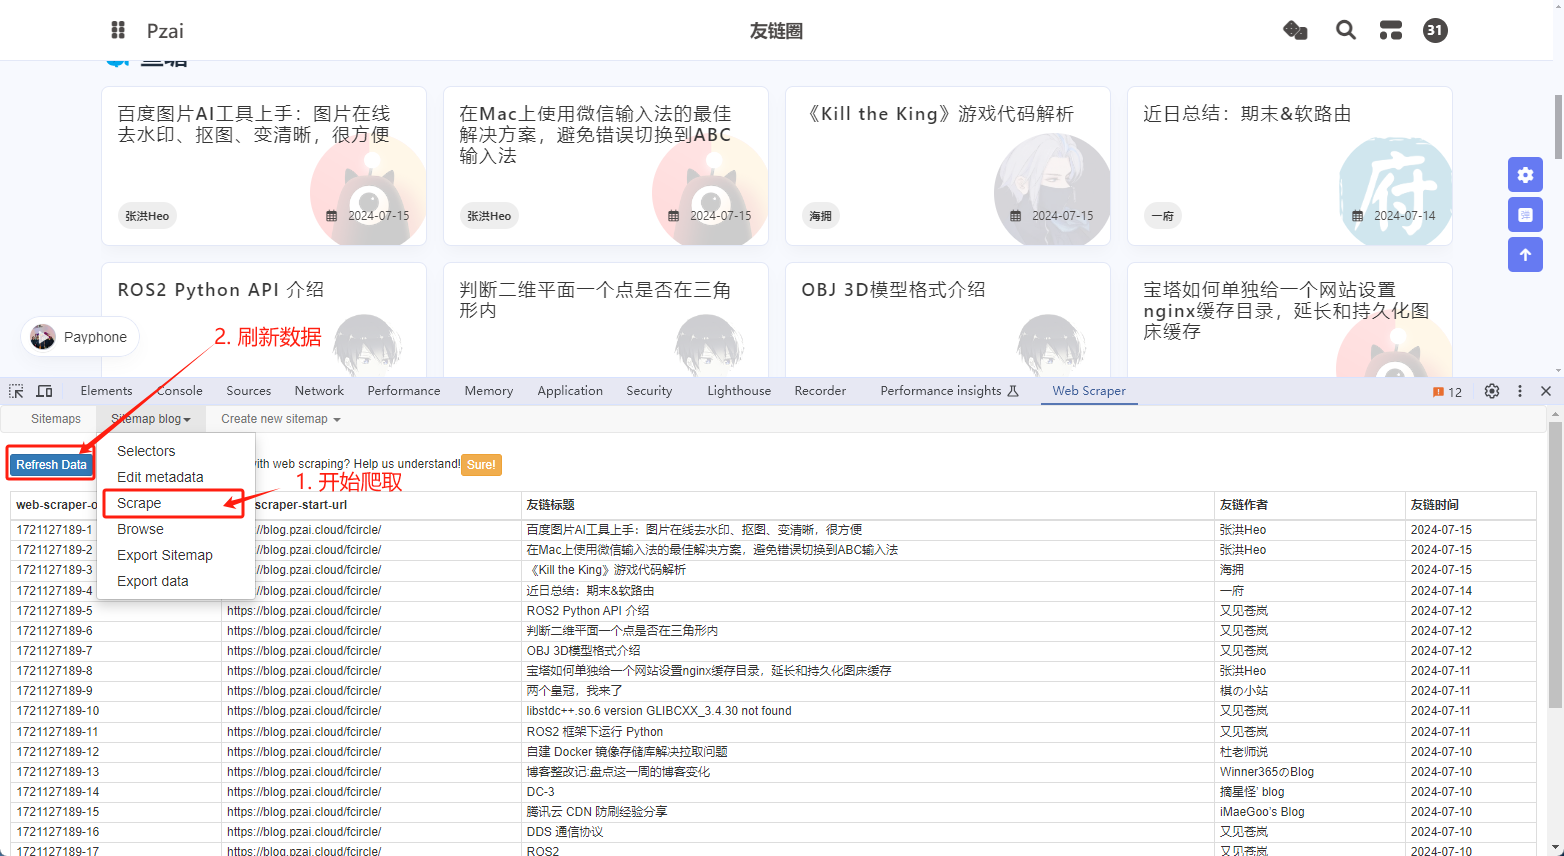This screenshot has height=856, width=1564.
Task: Open the random article dice icon
Action: point(1295,30)
